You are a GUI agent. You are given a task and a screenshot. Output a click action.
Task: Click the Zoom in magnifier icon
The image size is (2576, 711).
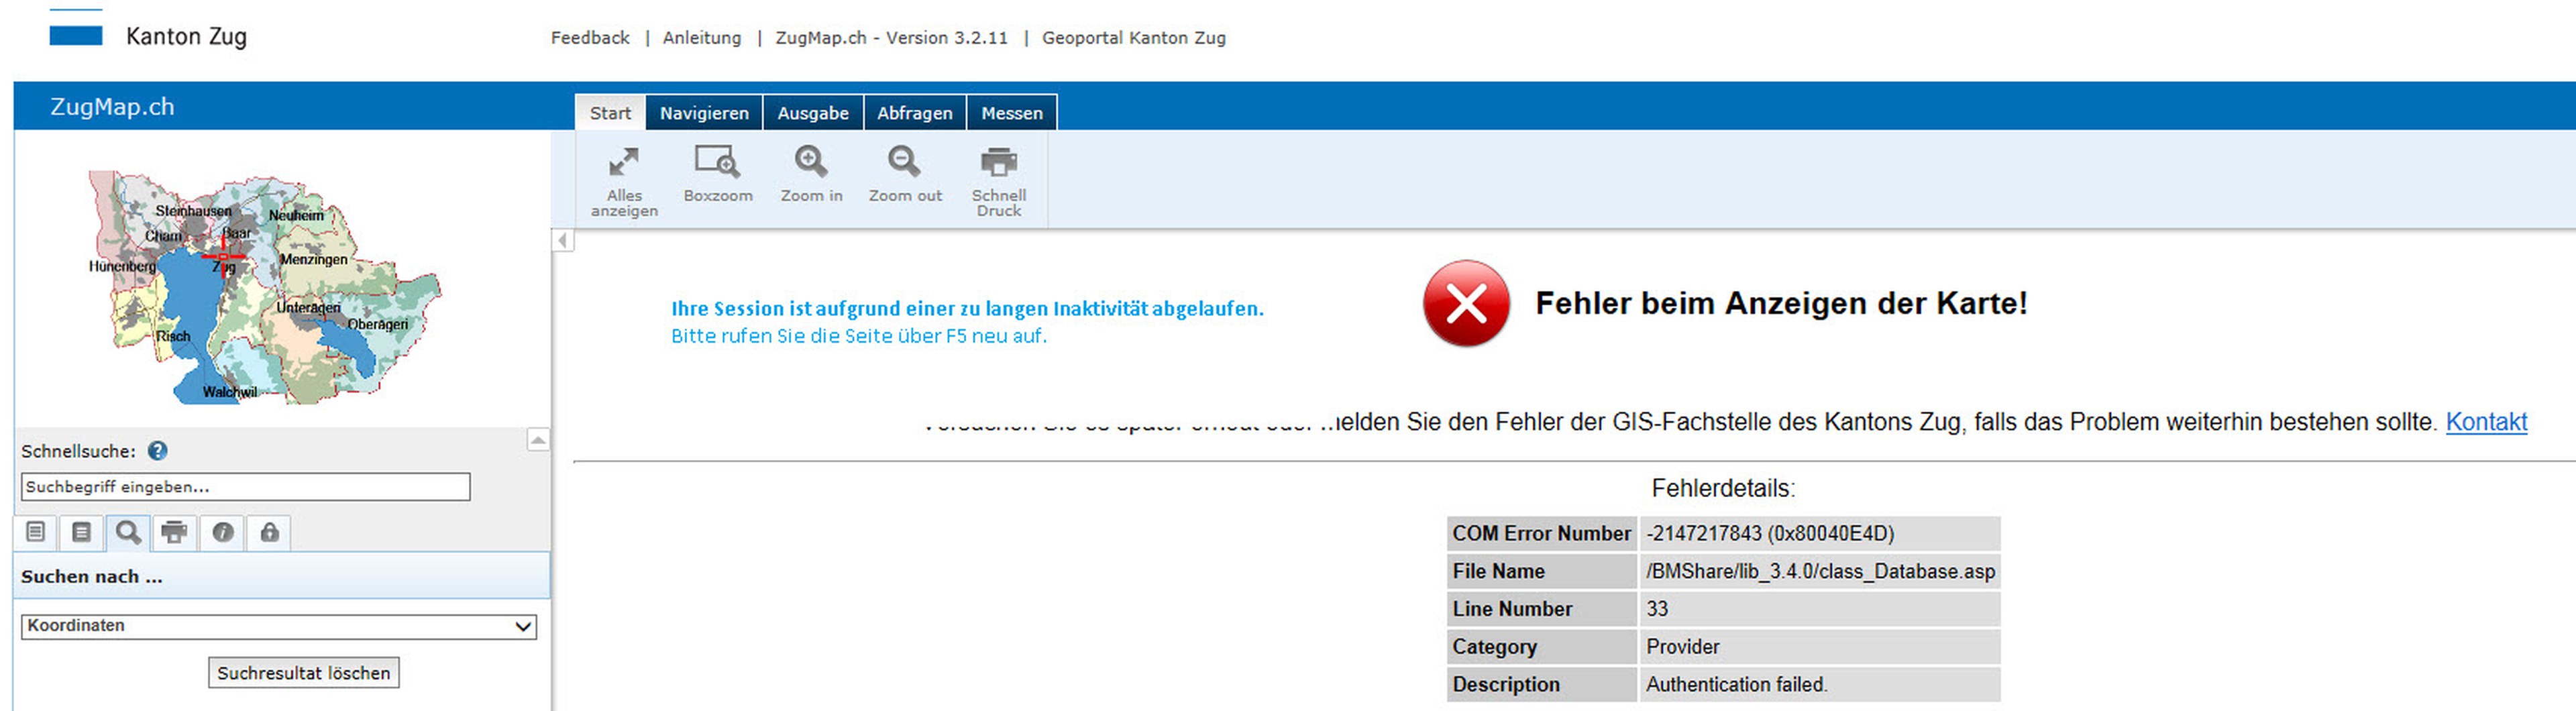point(810,163)
